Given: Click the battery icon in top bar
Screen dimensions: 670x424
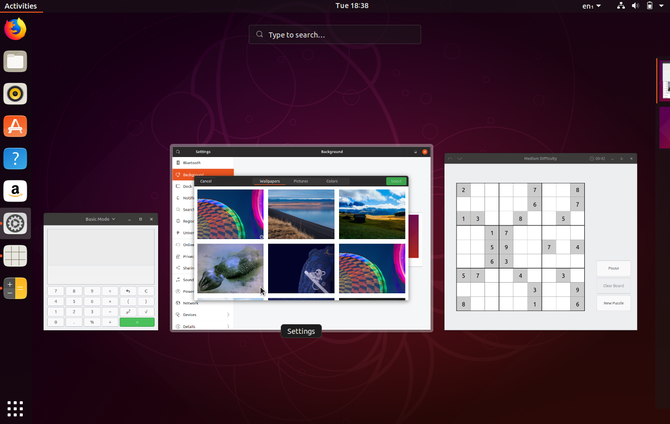Looking at the screenshot, I should 649,6.
